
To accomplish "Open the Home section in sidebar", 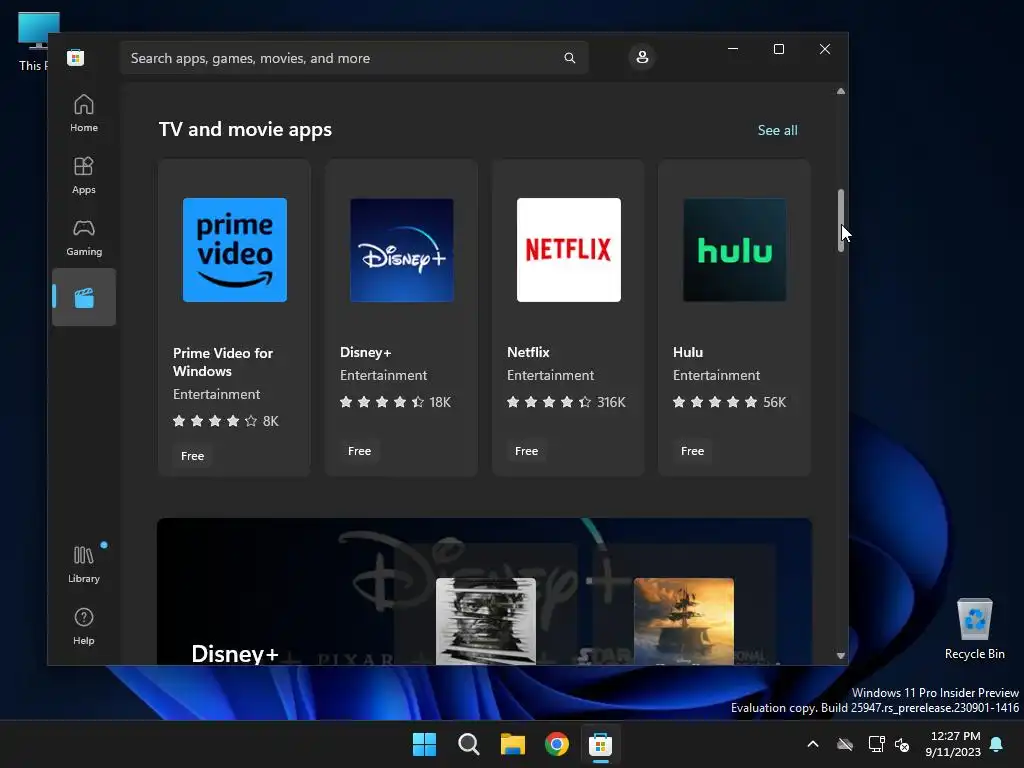I will pyautogui.click(x=84, y=113).
